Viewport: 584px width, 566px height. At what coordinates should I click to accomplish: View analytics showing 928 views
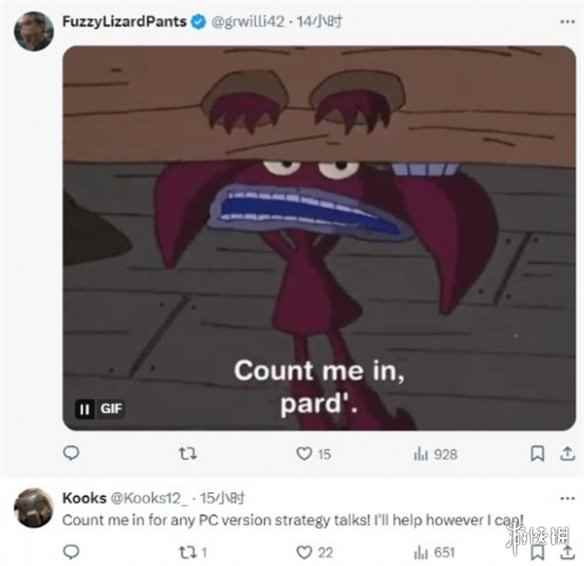tap(435, 454)
